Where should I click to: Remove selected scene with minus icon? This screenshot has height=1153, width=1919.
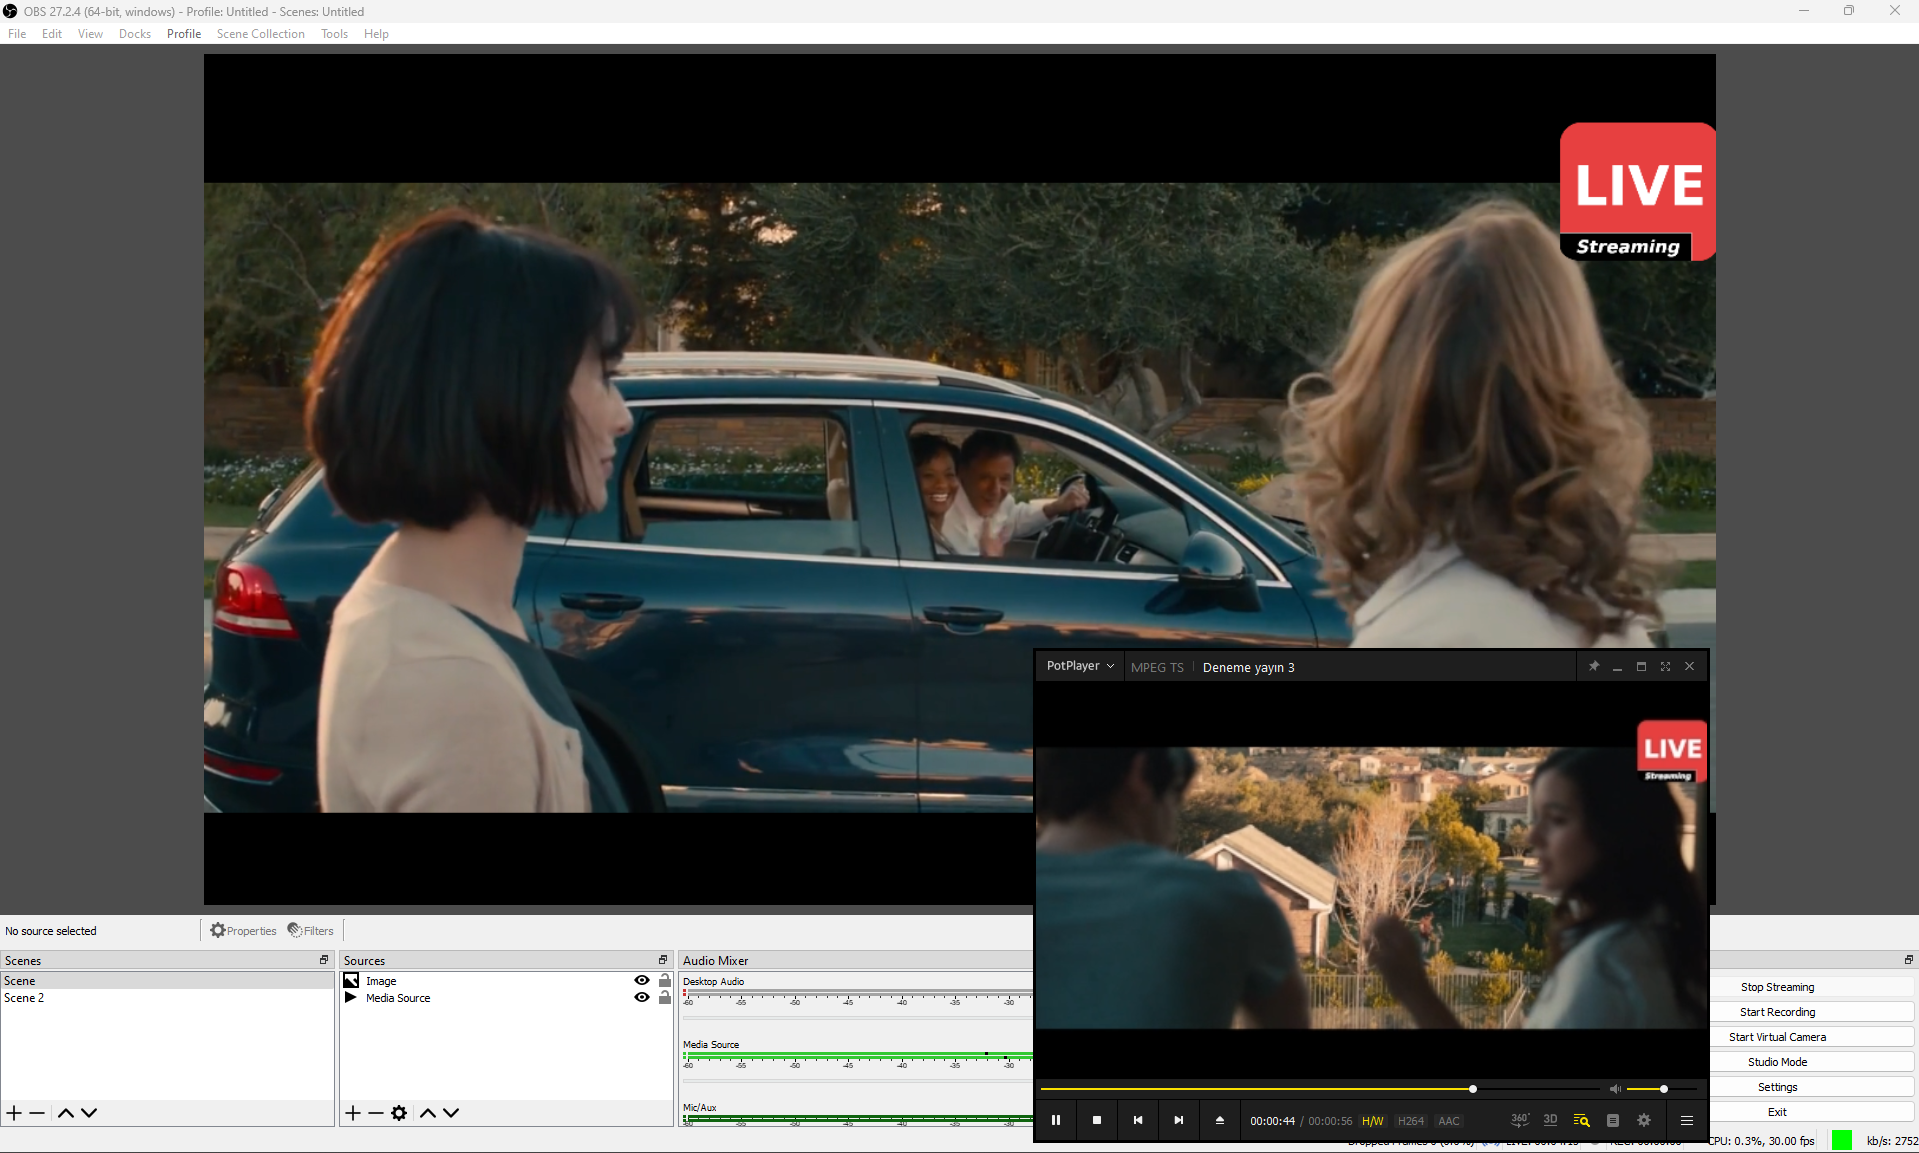tap(37, 1113)
